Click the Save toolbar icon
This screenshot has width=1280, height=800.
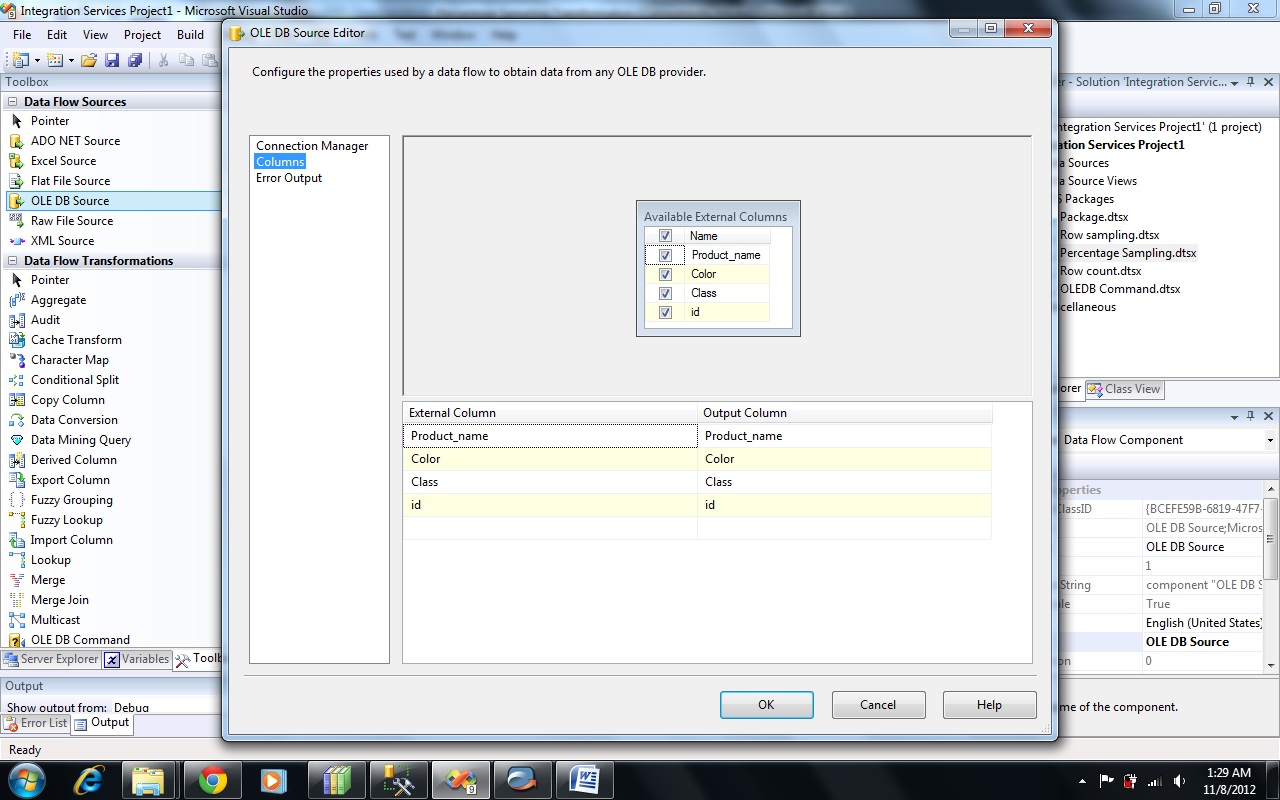coord(112,61)
